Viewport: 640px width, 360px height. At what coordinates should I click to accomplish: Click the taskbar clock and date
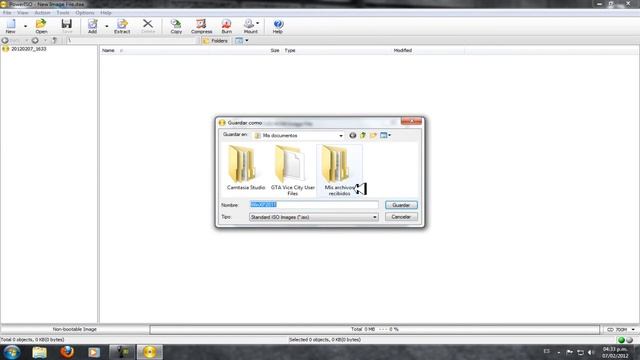[615, 352]
